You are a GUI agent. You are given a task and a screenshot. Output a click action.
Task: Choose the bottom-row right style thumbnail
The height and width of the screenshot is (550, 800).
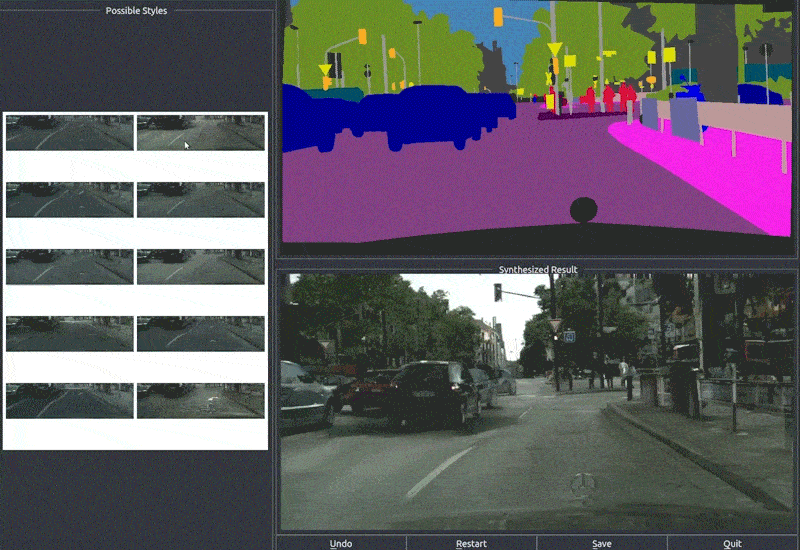[x=201, y=401]
